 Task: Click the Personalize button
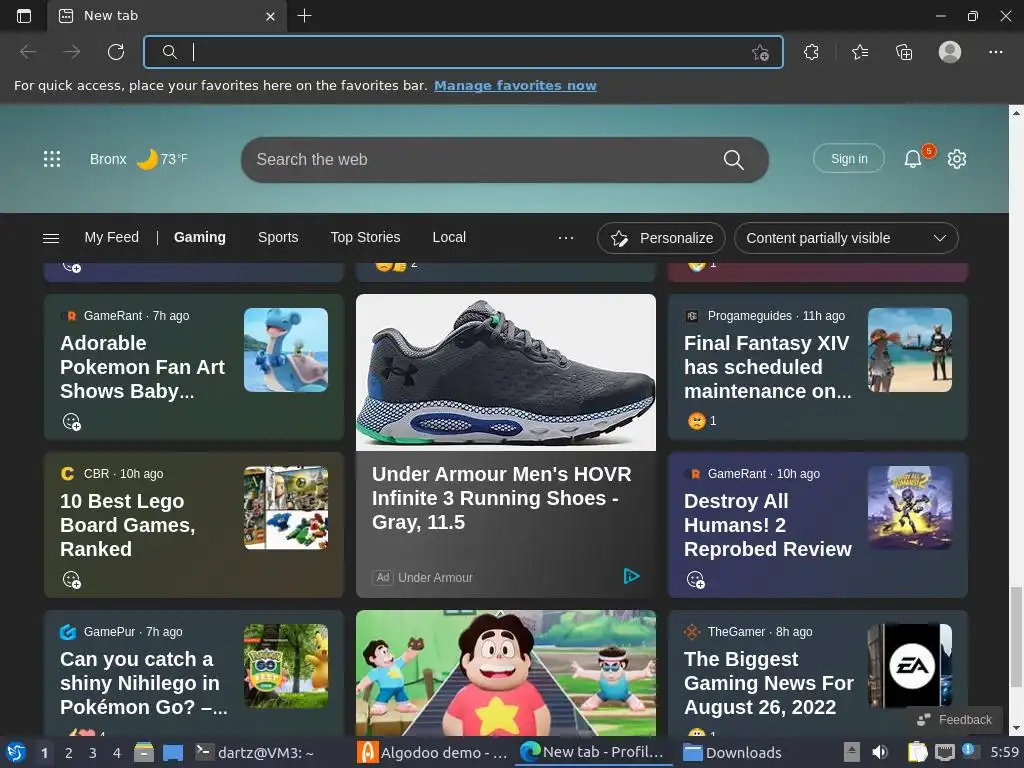point(661,238)
